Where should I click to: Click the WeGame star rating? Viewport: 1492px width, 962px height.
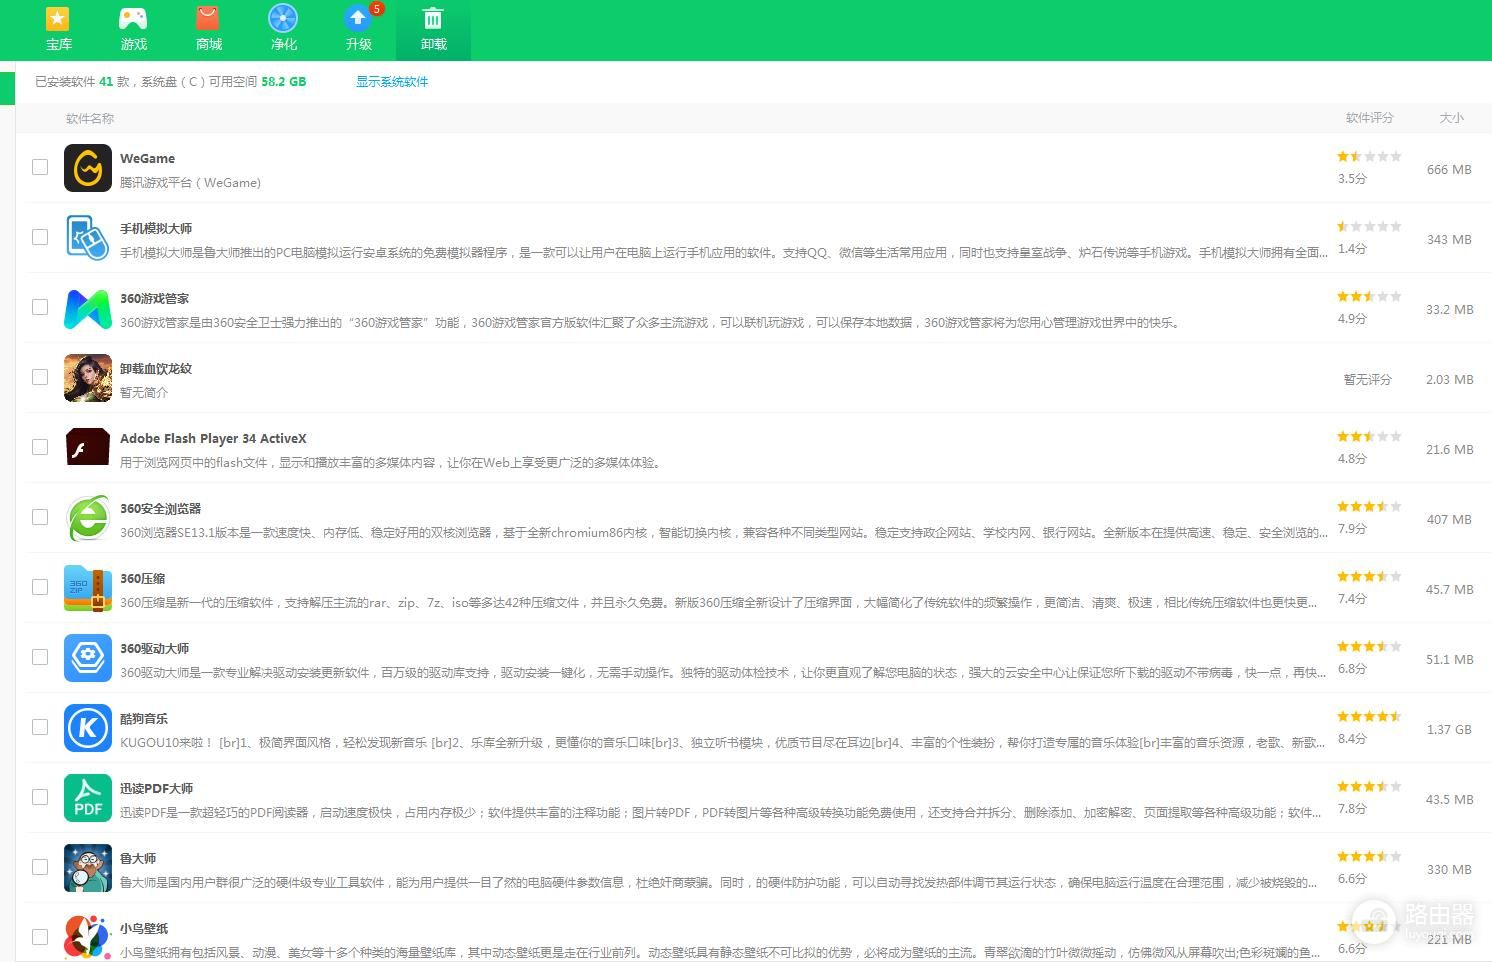point(1369,157)
